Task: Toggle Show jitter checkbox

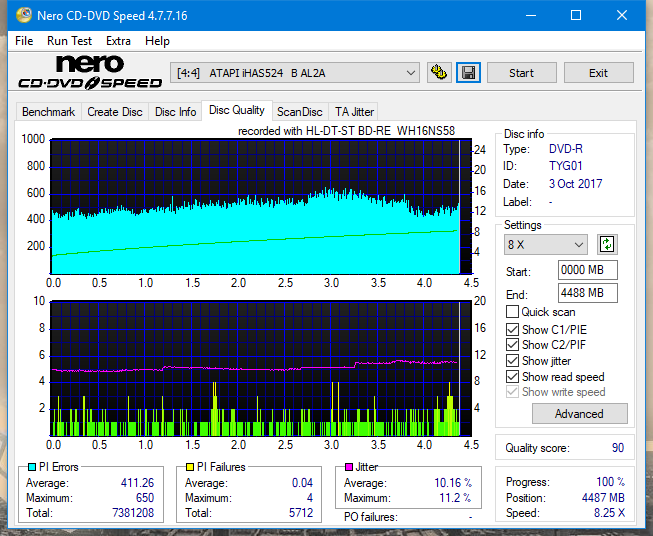Action: pyautogui.click(x=512, y=361)
